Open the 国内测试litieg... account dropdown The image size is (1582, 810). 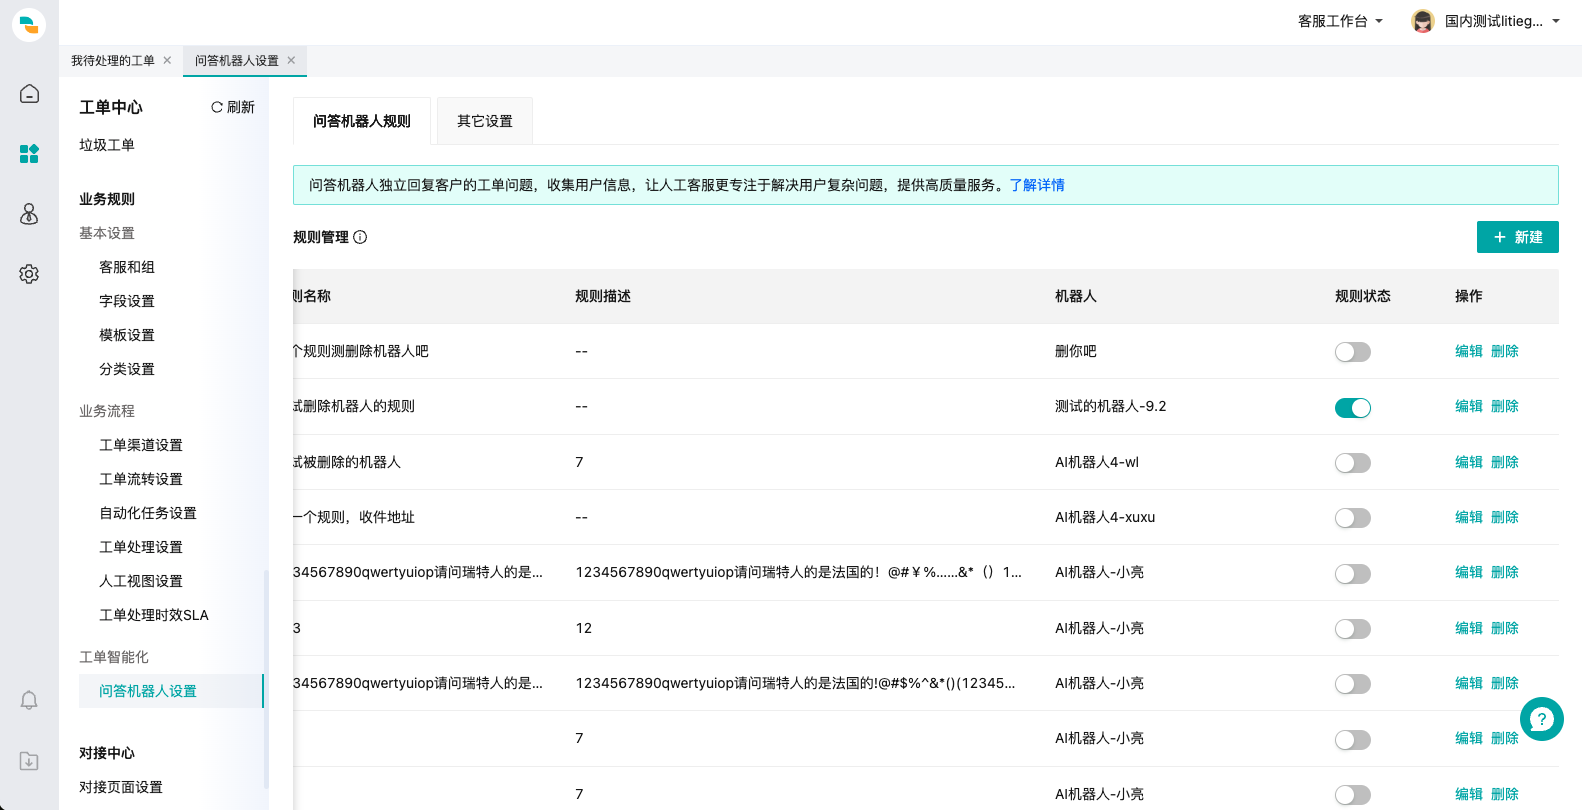1502,21
